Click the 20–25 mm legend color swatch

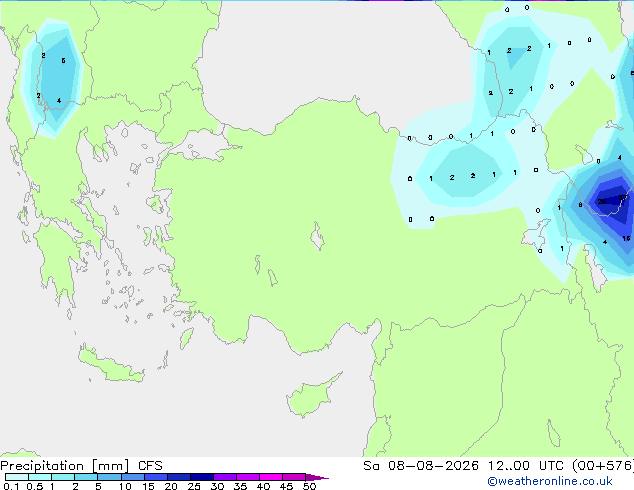point(179,477)
